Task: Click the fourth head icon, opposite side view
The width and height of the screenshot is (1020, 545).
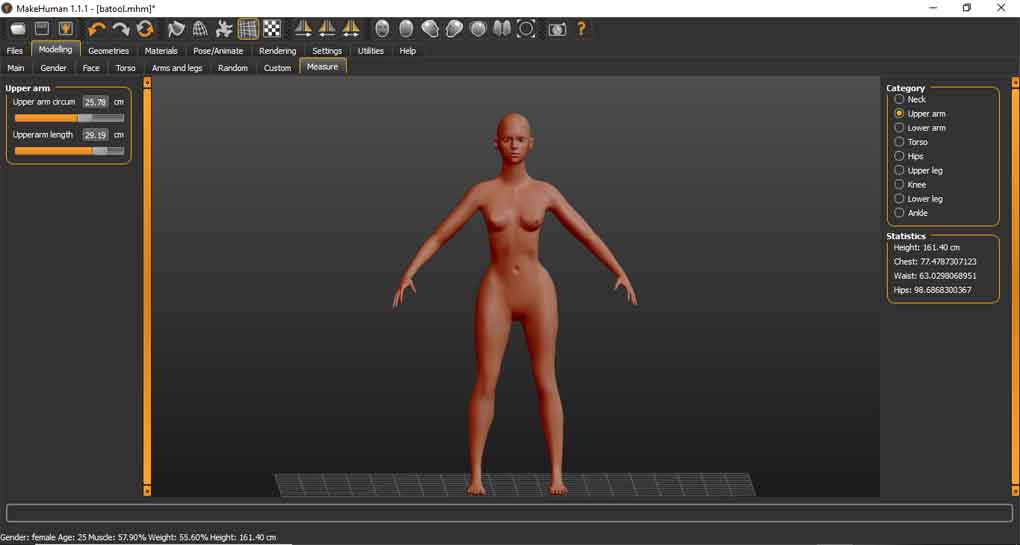Action: (x=454, y=29)
